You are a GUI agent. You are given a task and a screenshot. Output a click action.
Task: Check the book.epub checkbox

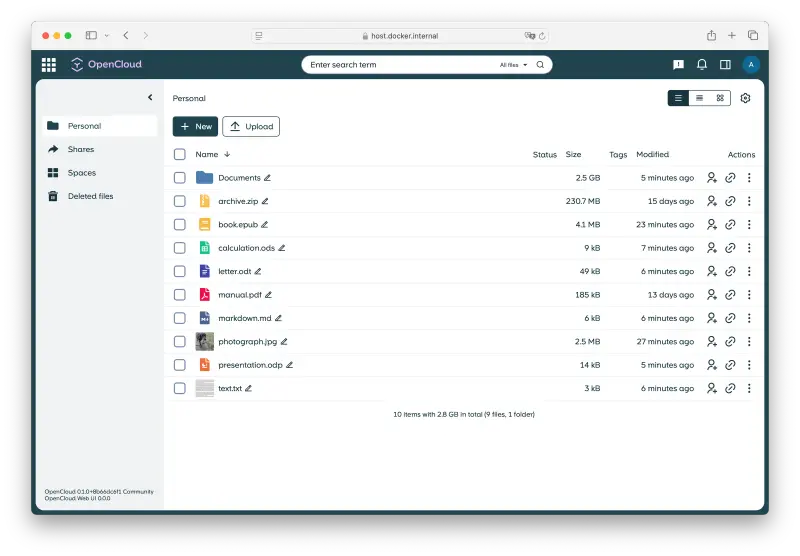[180, 224]
